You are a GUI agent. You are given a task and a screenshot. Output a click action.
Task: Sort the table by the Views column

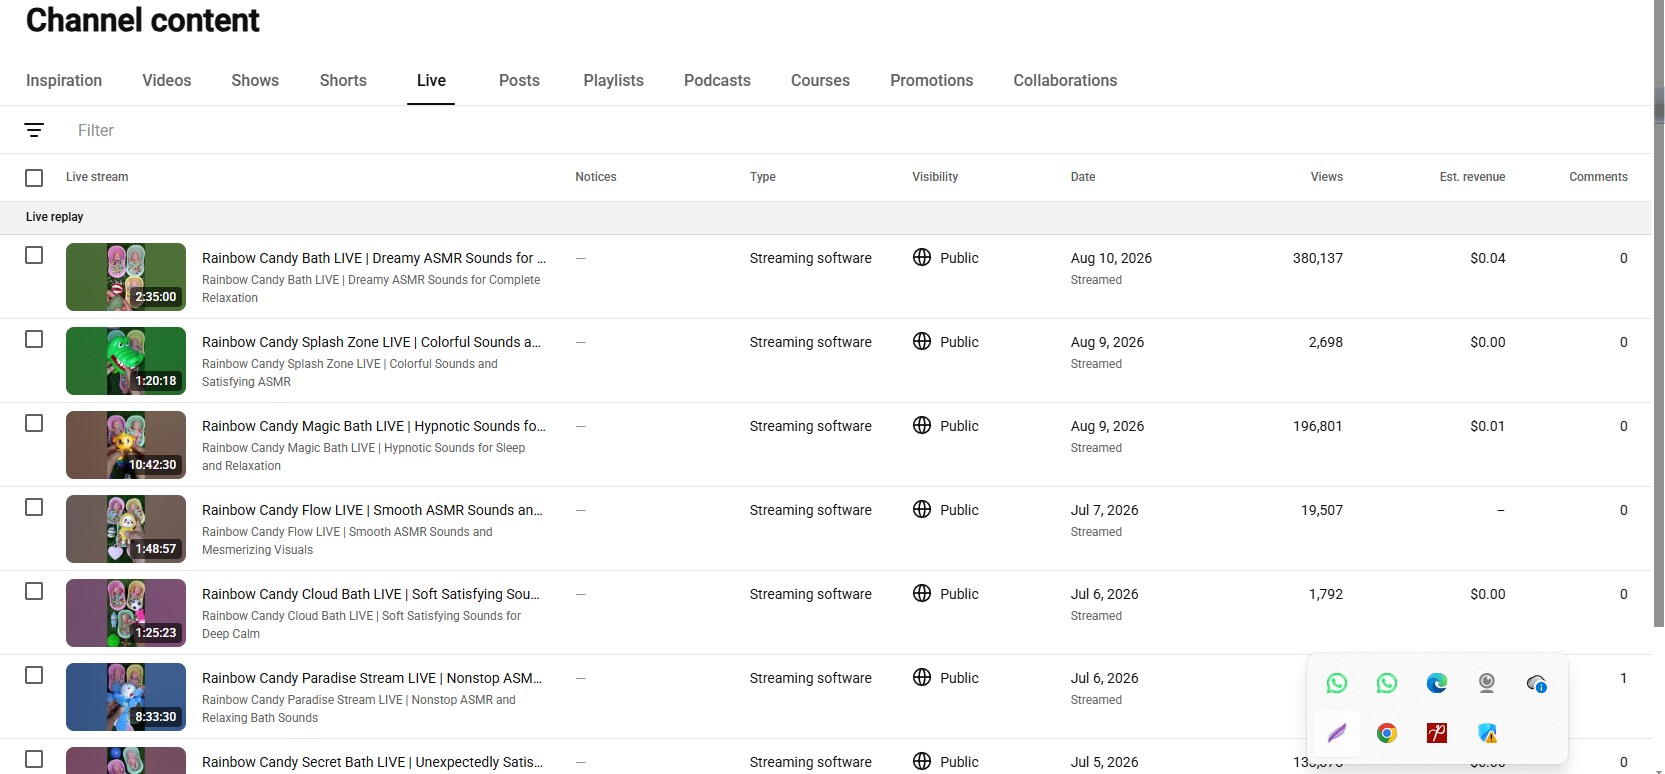(x=1327, y=177)
